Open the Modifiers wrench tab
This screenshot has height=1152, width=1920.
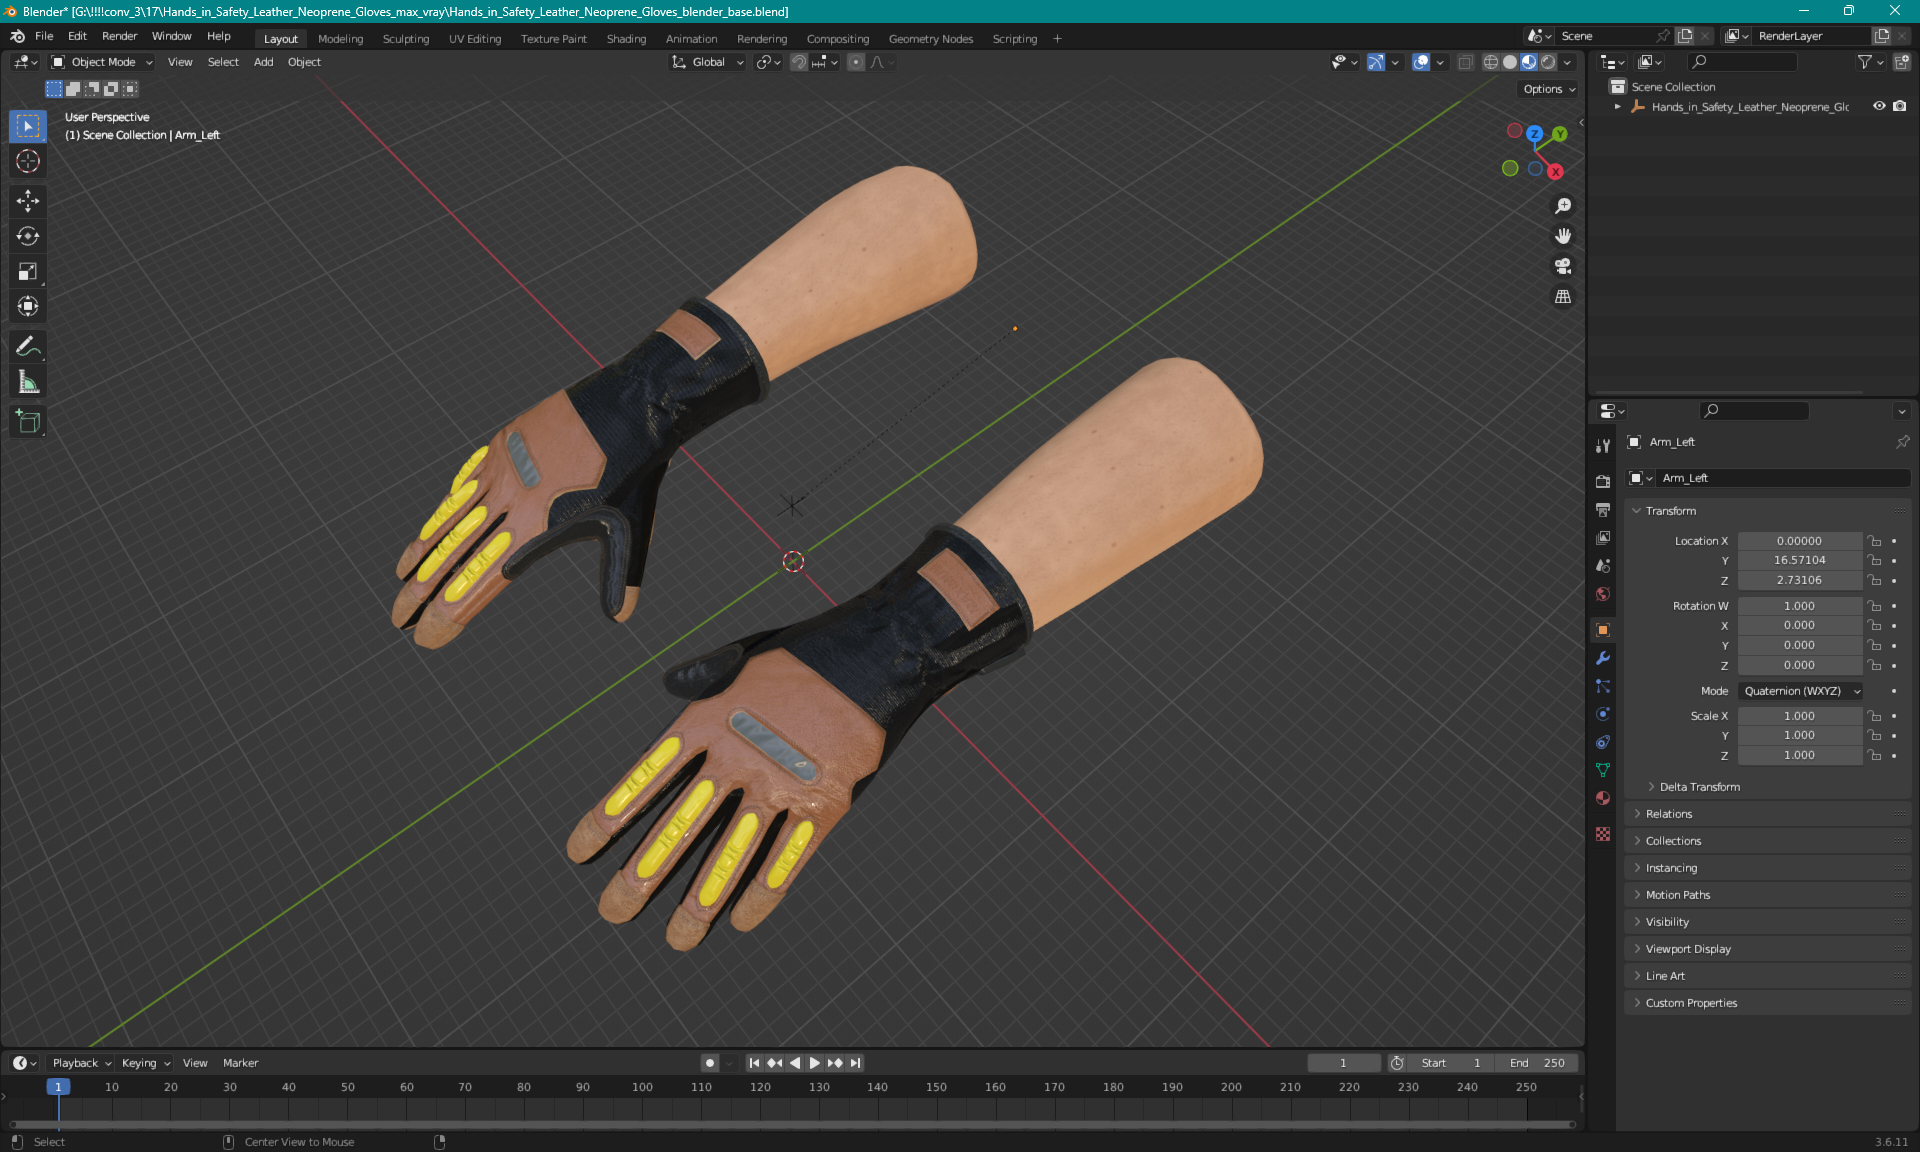pos(1603,658)
